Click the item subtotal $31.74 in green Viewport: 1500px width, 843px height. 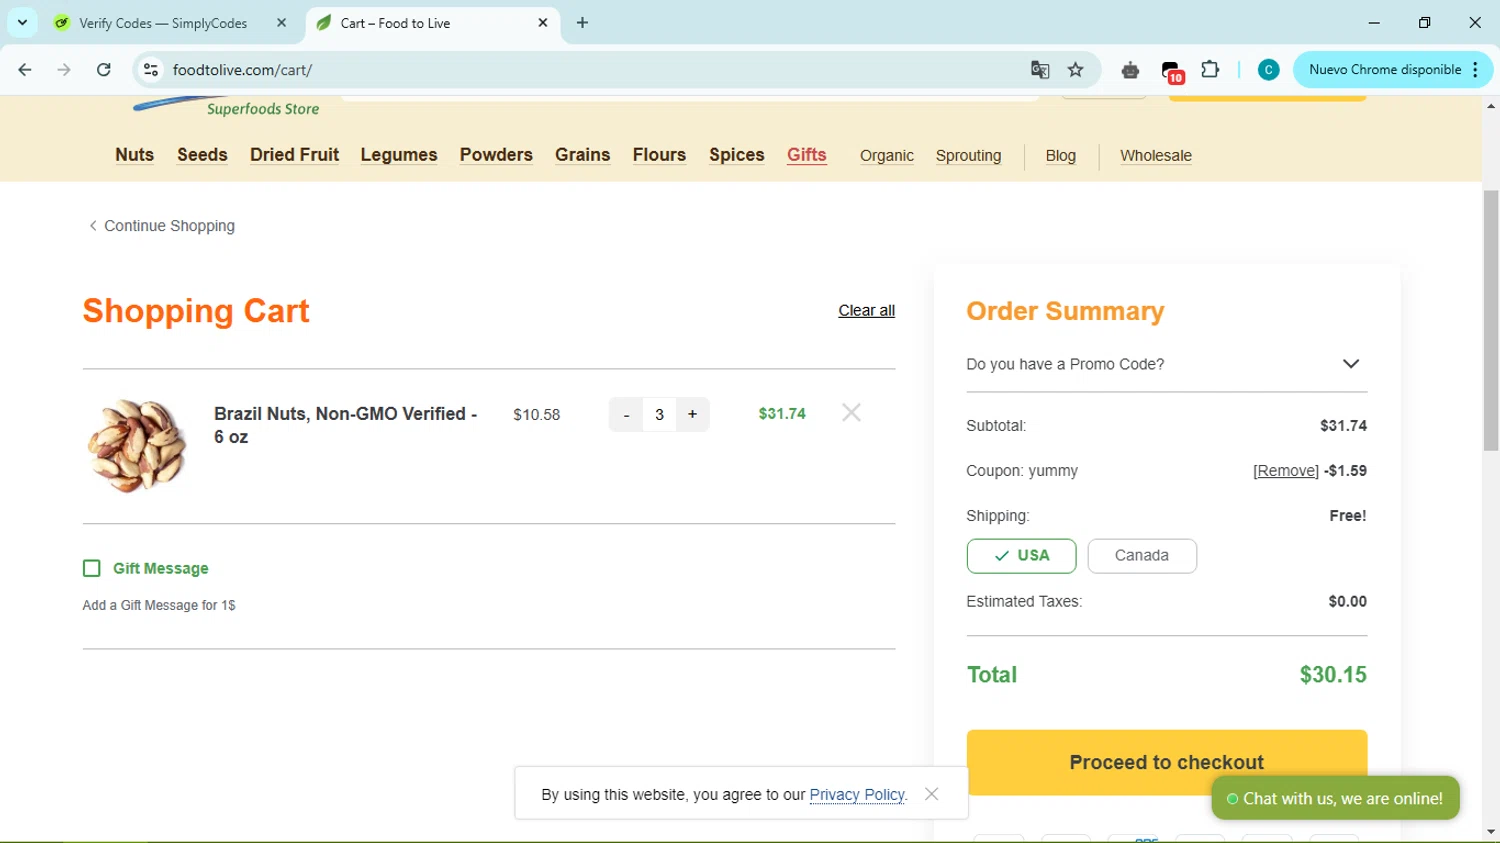[x=782, y=414]
